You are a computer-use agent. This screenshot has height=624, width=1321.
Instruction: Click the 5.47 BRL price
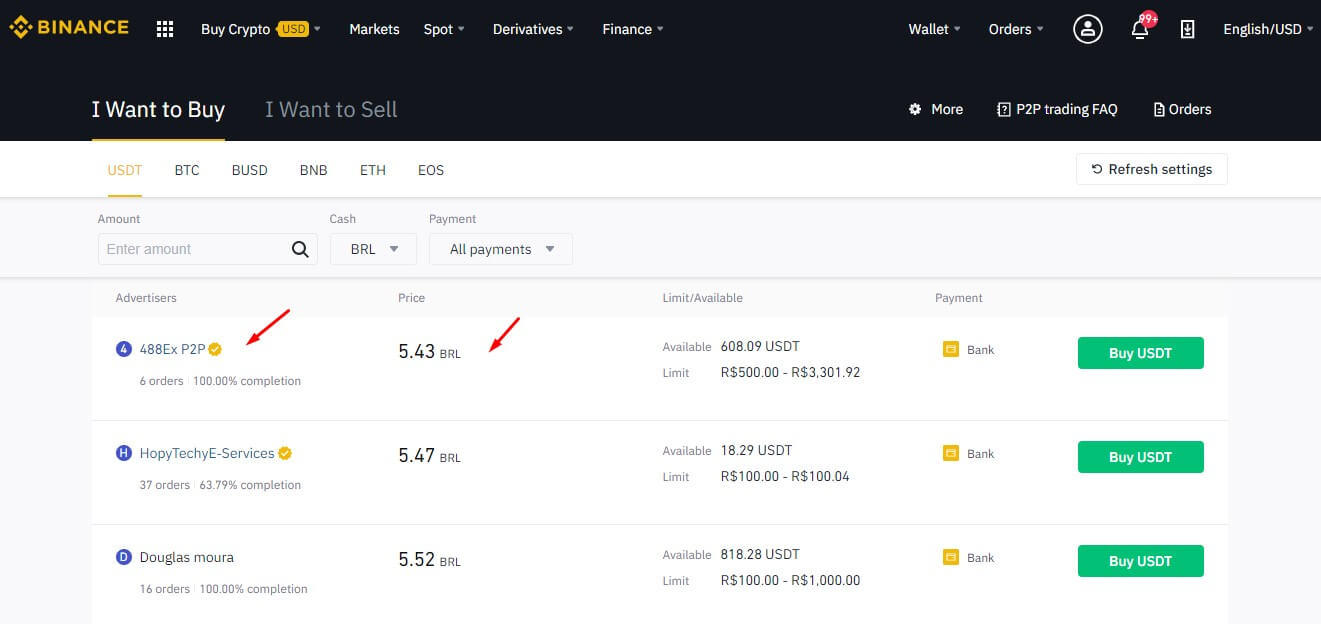(x=430, y=456)
